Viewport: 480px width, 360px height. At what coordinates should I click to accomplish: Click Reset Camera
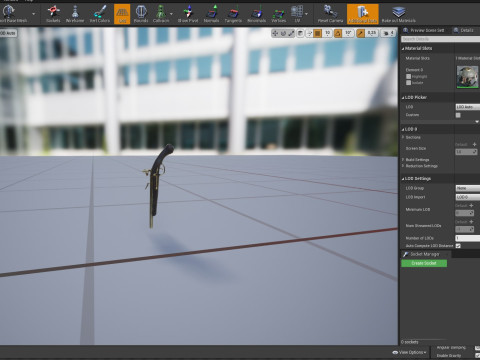click(x=330, y=14)
